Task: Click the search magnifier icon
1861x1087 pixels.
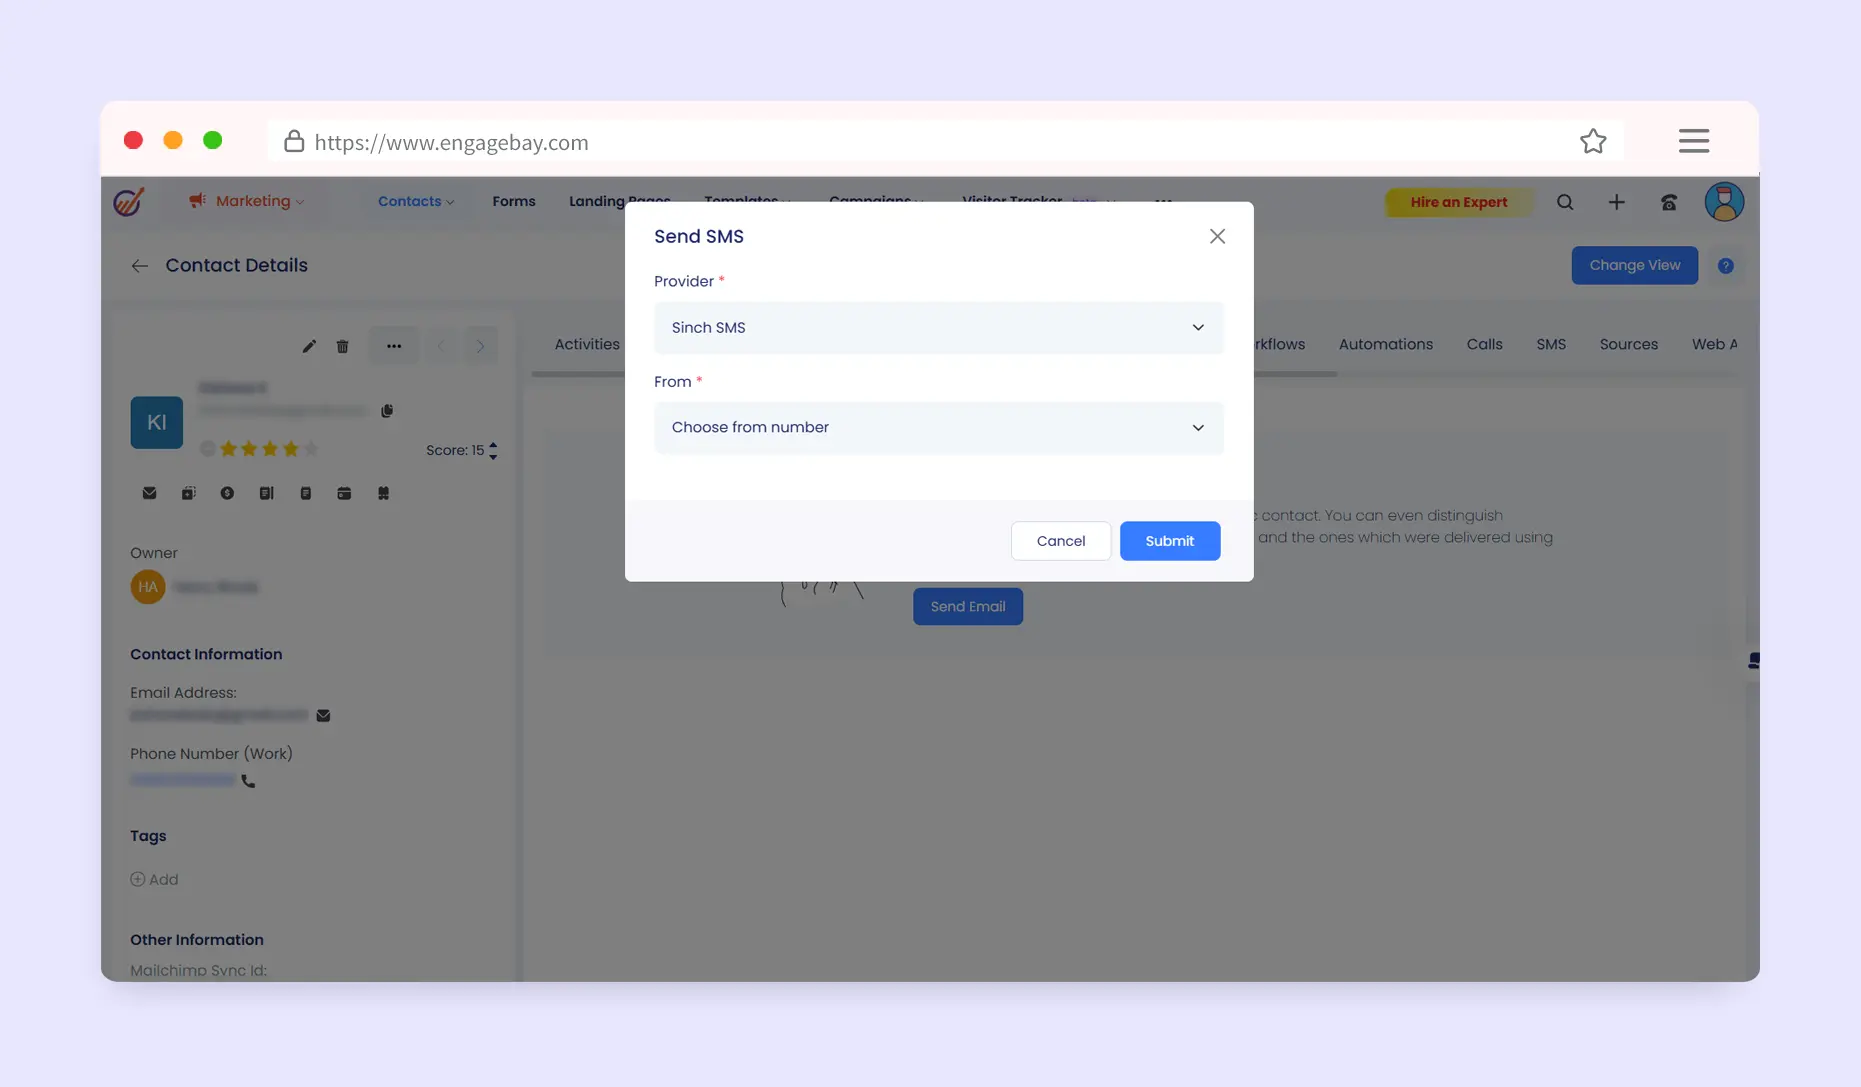Action: coord(1565,202)
